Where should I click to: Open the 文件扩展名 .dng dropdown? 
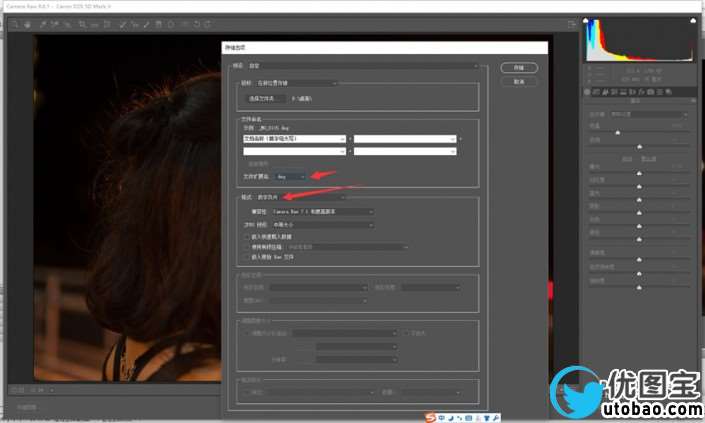coord(289,176)
